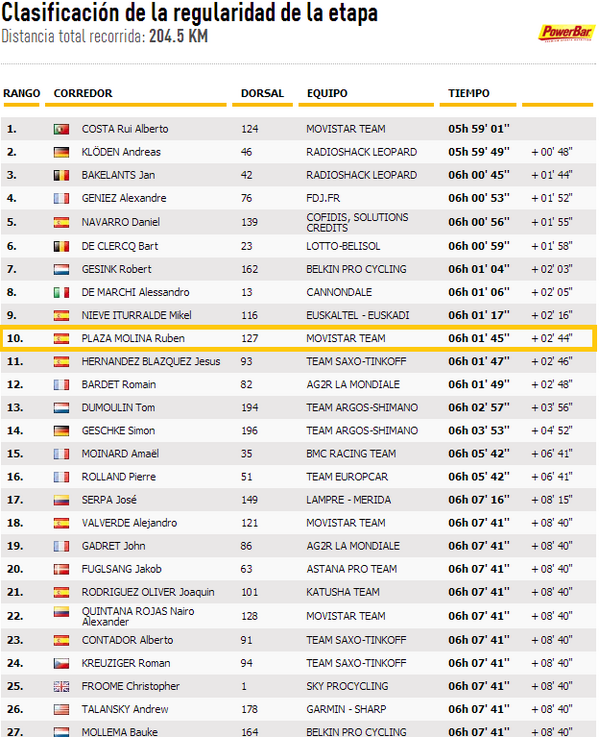The width and height of the screenshot is (599, 737).
Task: Click the PowerBar sponsor logo
Action: coord(566,33)
